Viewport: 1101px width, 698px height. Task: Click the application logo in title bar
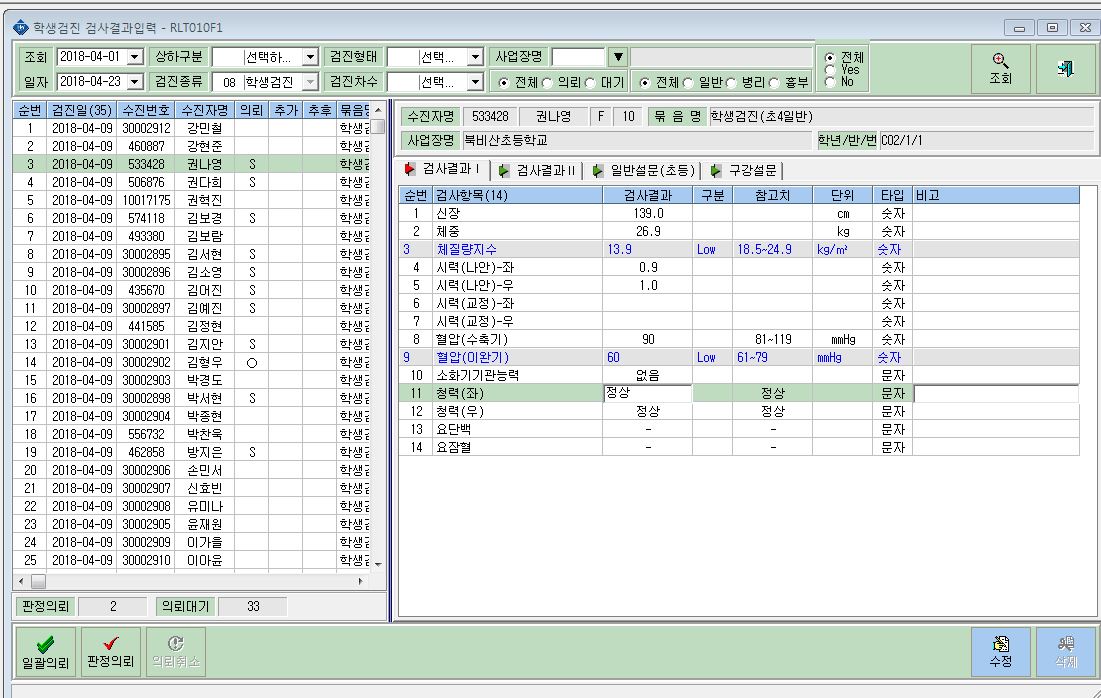coord(21,27)
